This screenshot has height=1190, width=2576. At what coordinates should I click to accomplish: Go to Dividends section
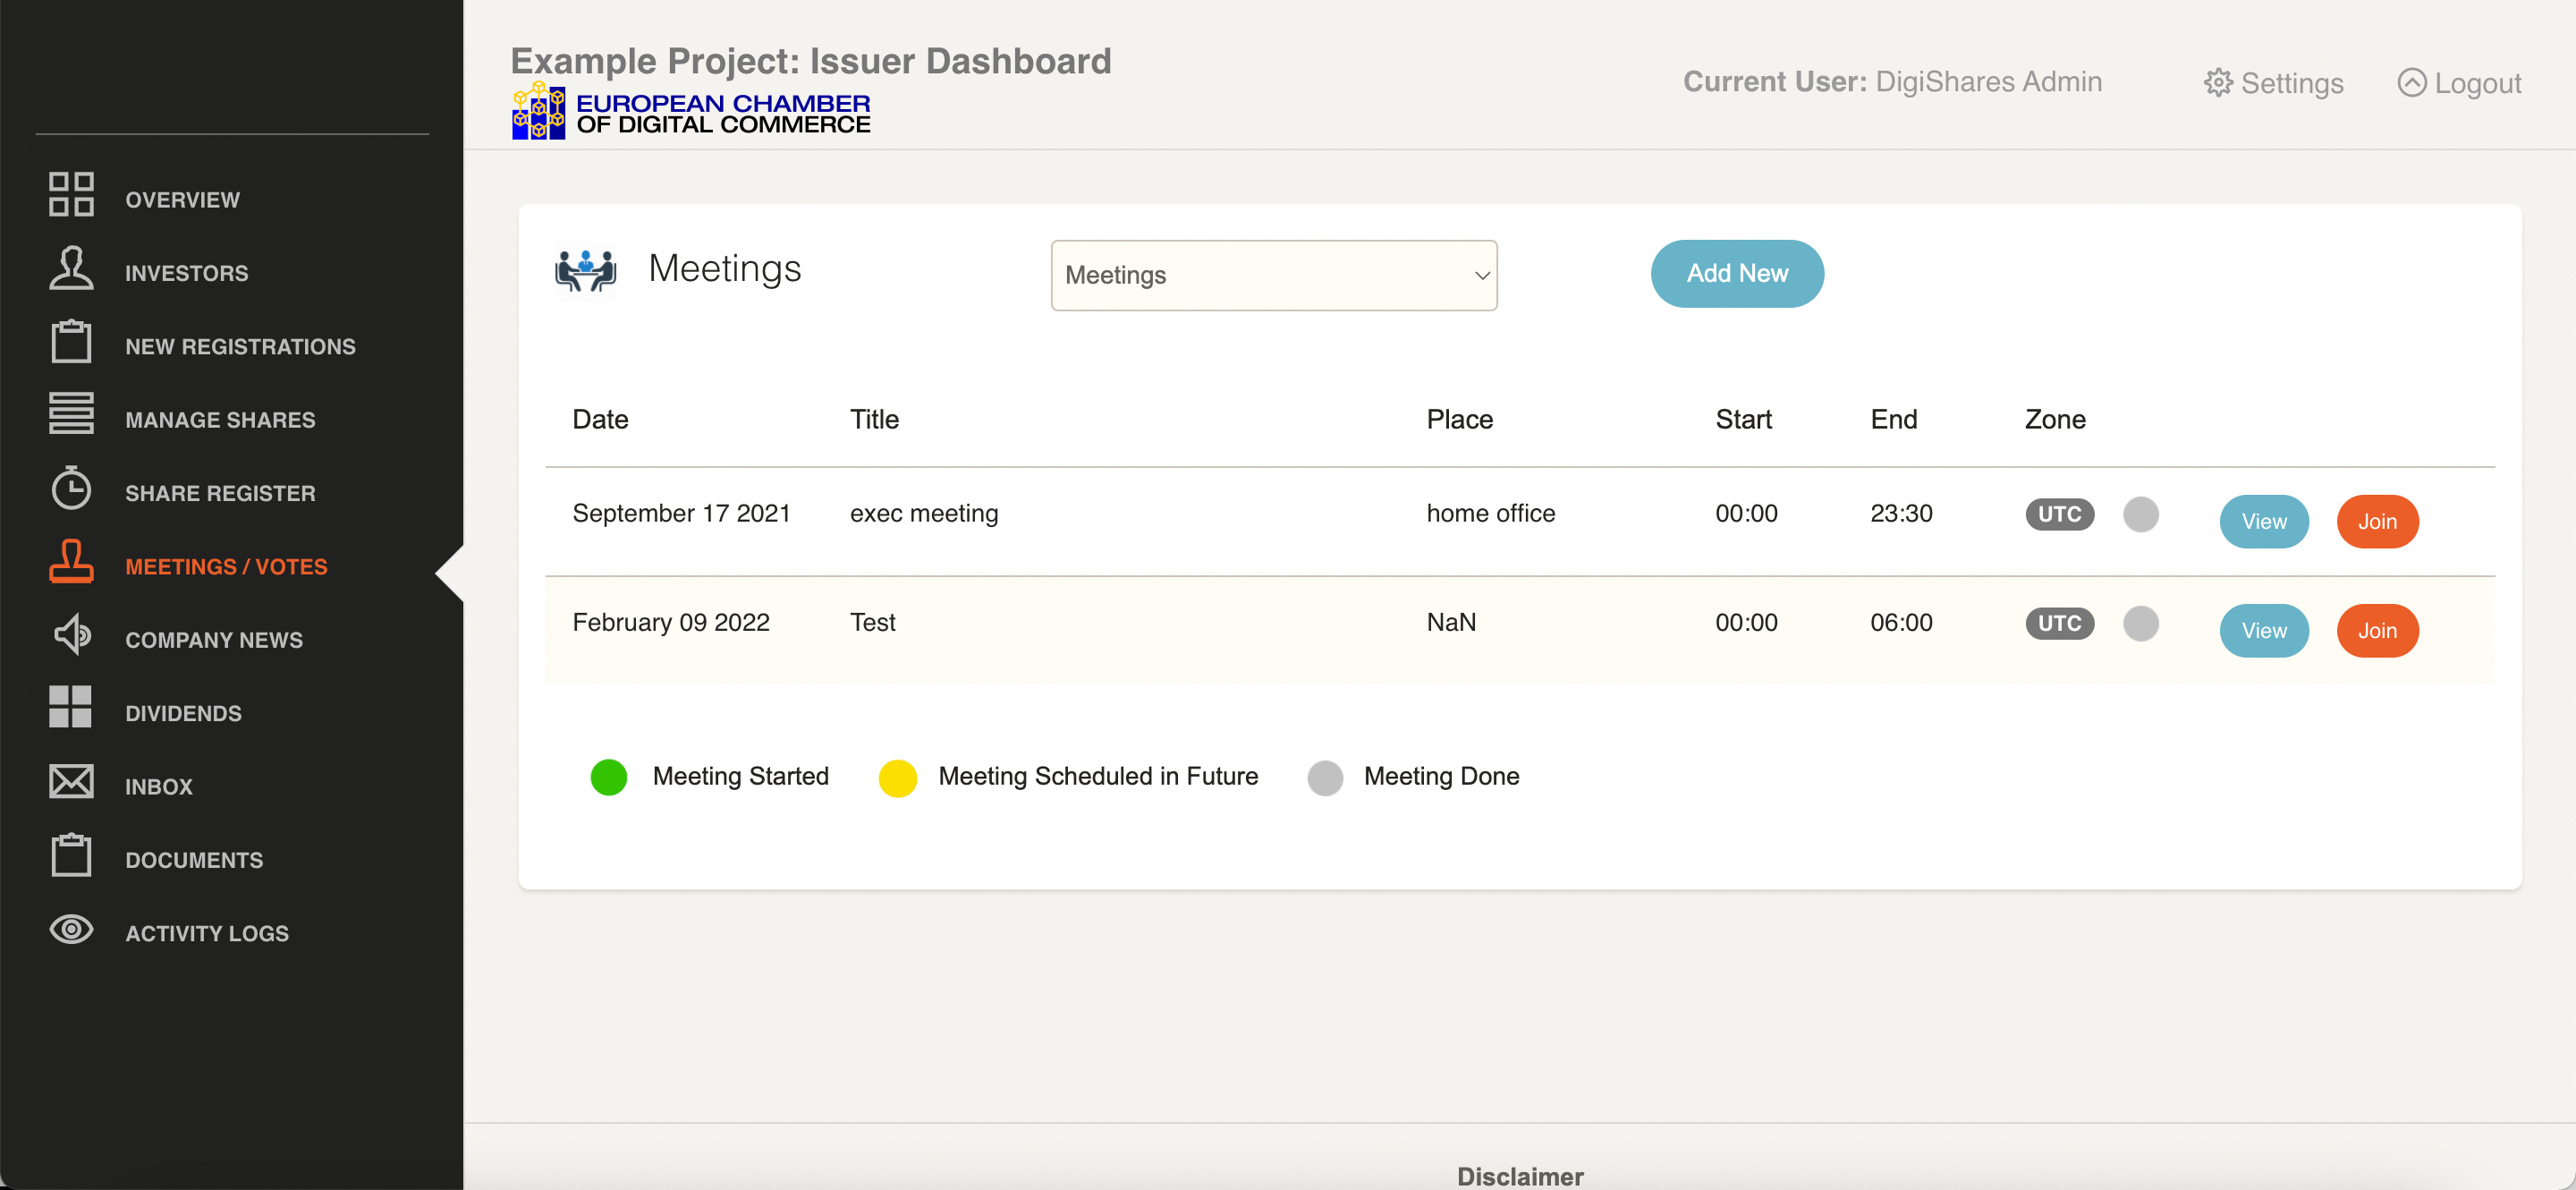pyautogui.click(x=183, y=713)
